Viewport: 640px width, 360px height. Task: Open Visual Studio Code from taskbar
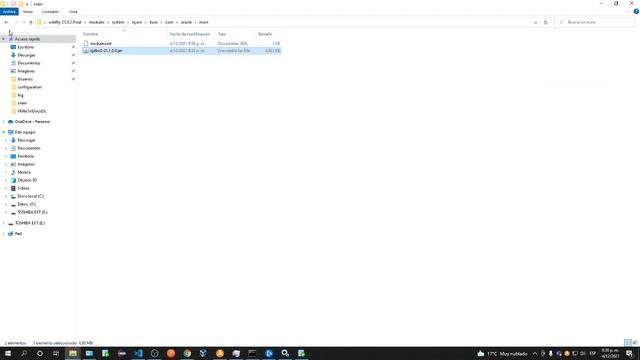coord(138,353)
